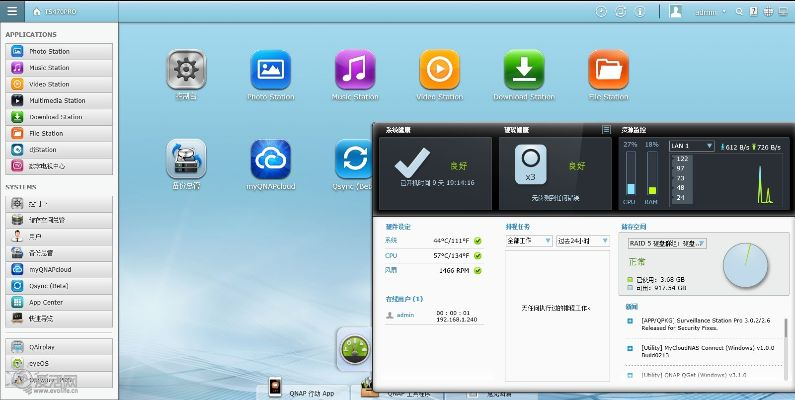Select Music Station in Applications sidebar

(x=59, y=67)
